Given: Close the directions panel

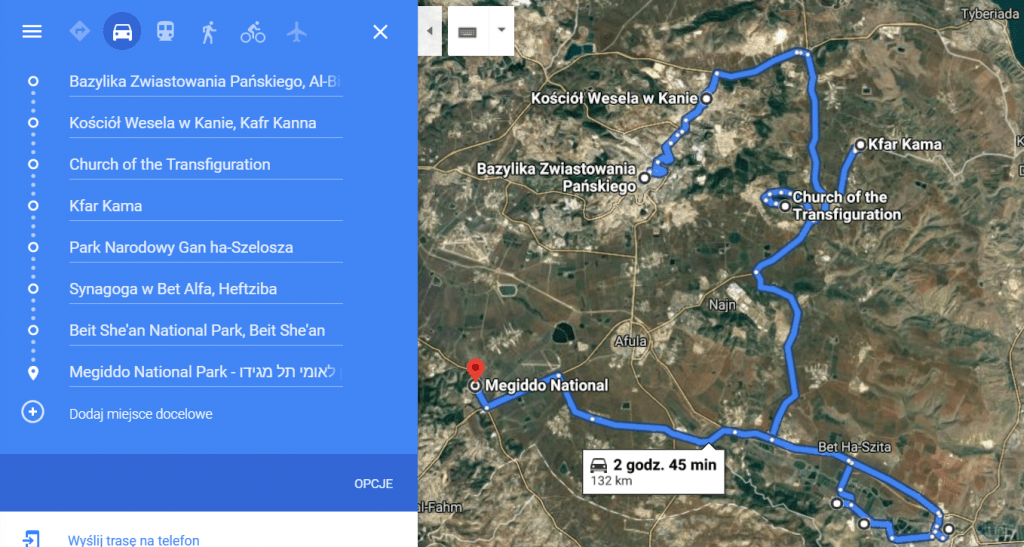Looking at the screenshot, I should (380, 32).
